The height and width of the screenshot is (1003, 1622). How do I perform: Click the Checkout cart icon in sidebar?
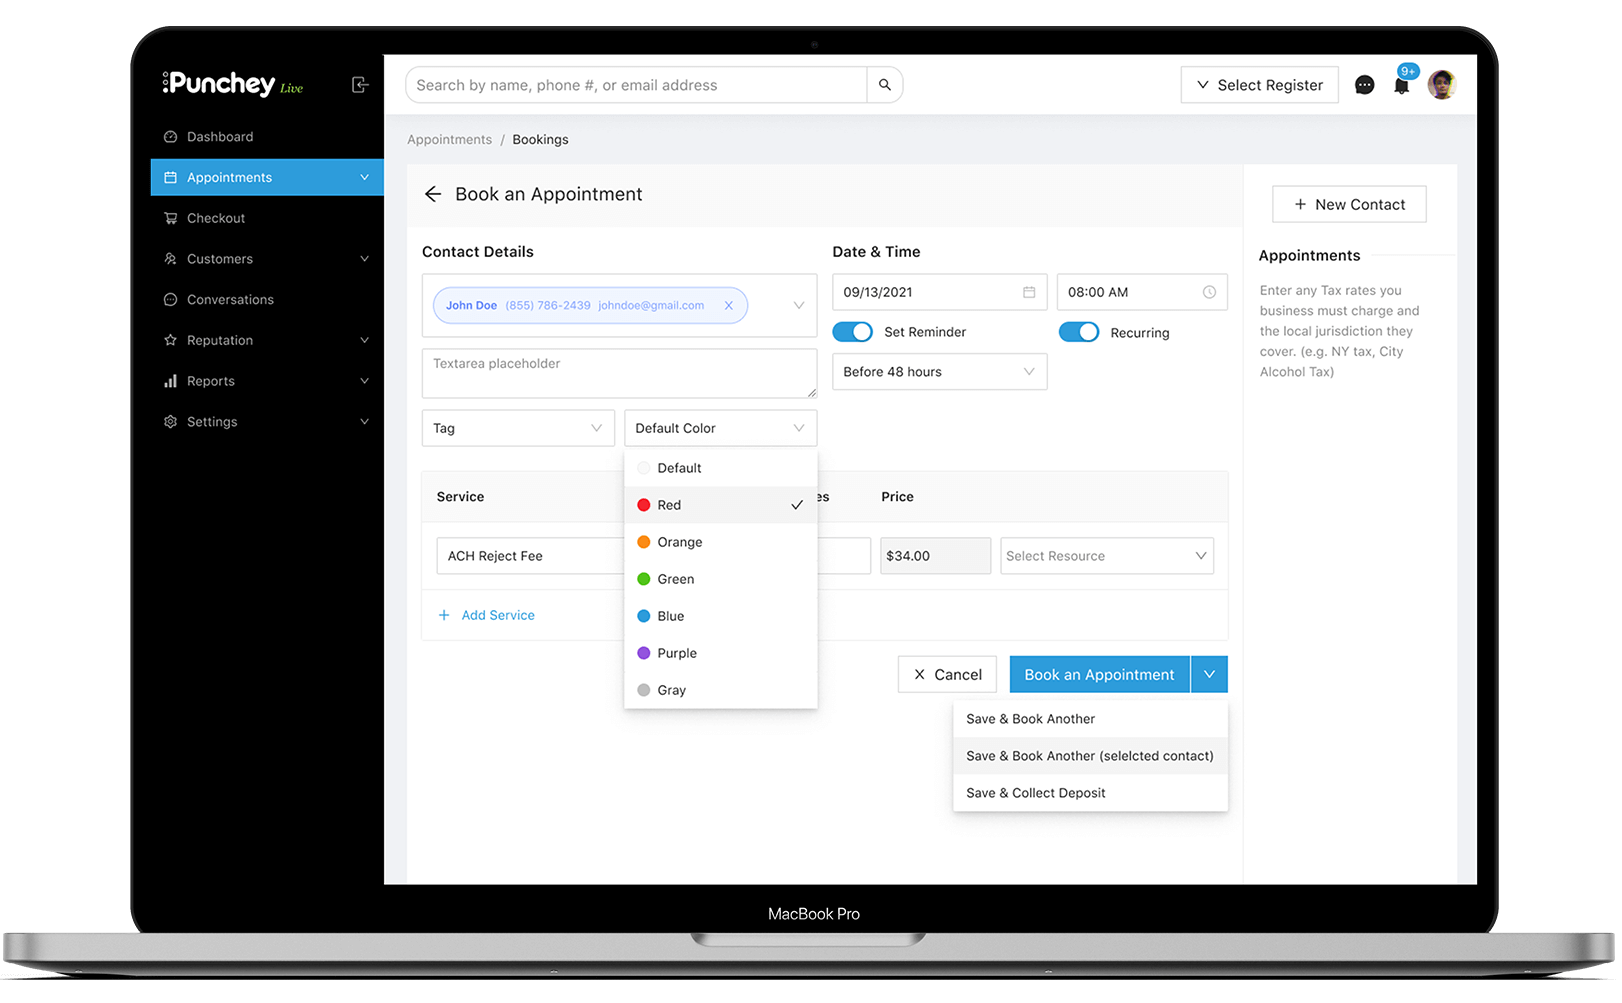[170, 218]
